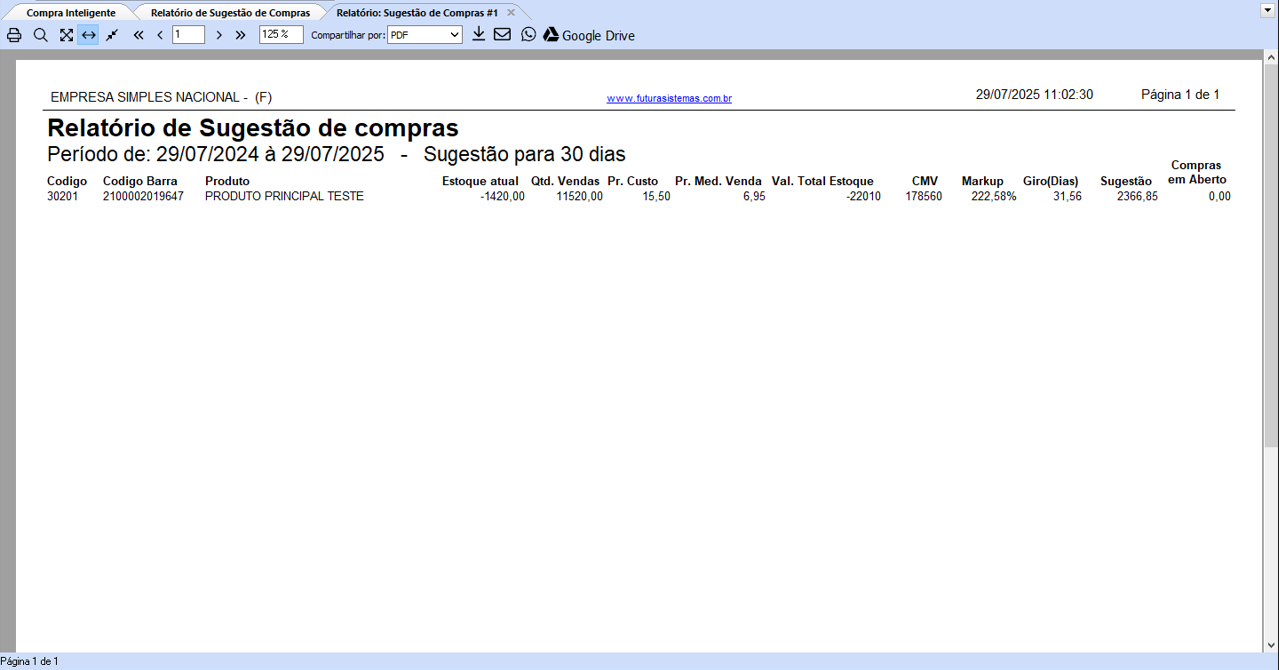
Task: Go to the previous page
Action: point(160,35)
